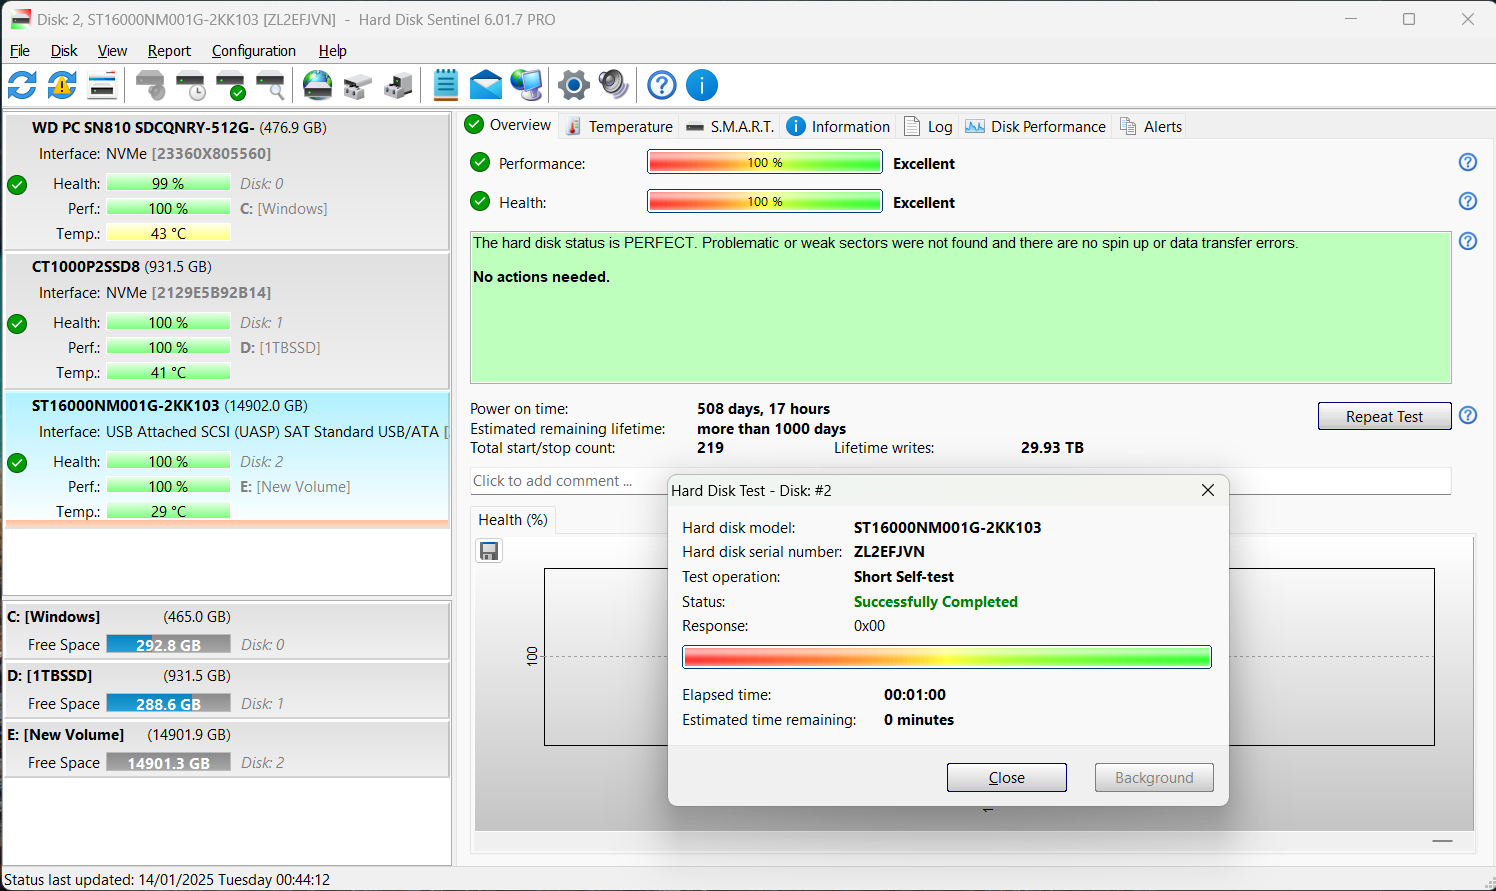The height and width of the screenshot is (891, 1496).
Task: Click the blue envelope email icon
Action: point(486,85)
